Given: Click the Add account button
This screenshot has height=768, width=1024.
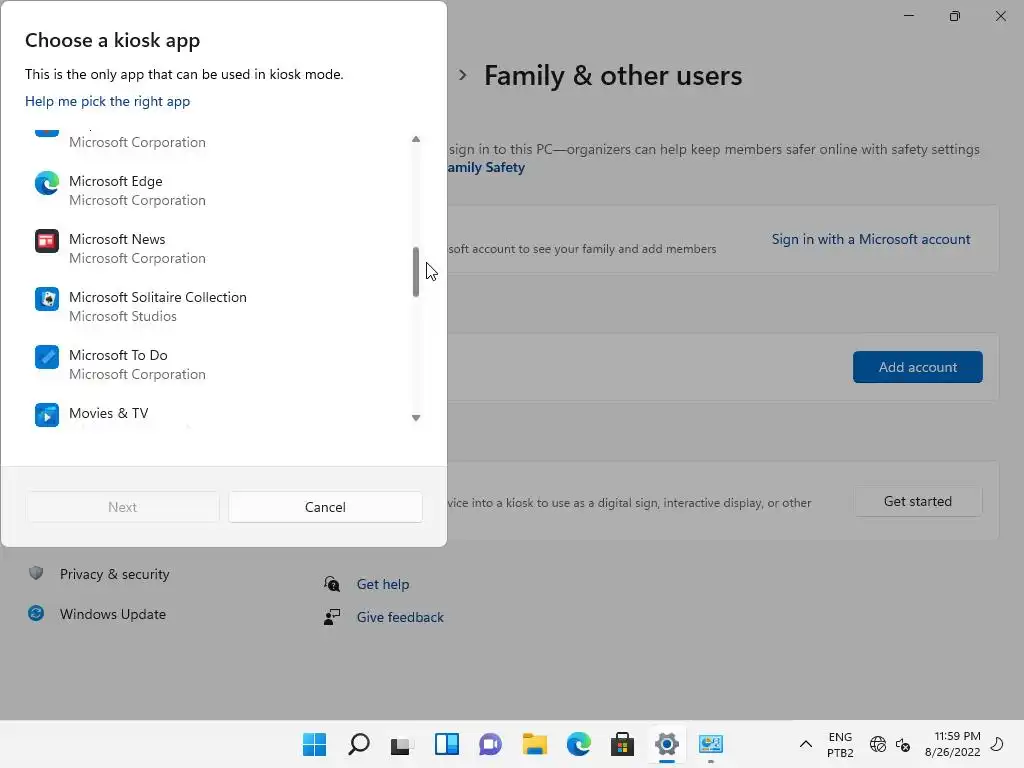Looking at the screenshot, I should (x=917, y=367).
